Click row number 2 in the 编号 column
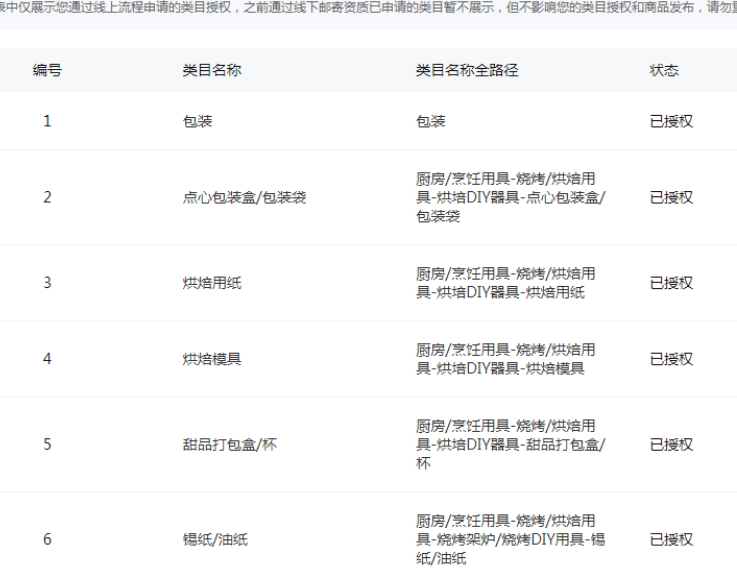 (x=47, y=197)
